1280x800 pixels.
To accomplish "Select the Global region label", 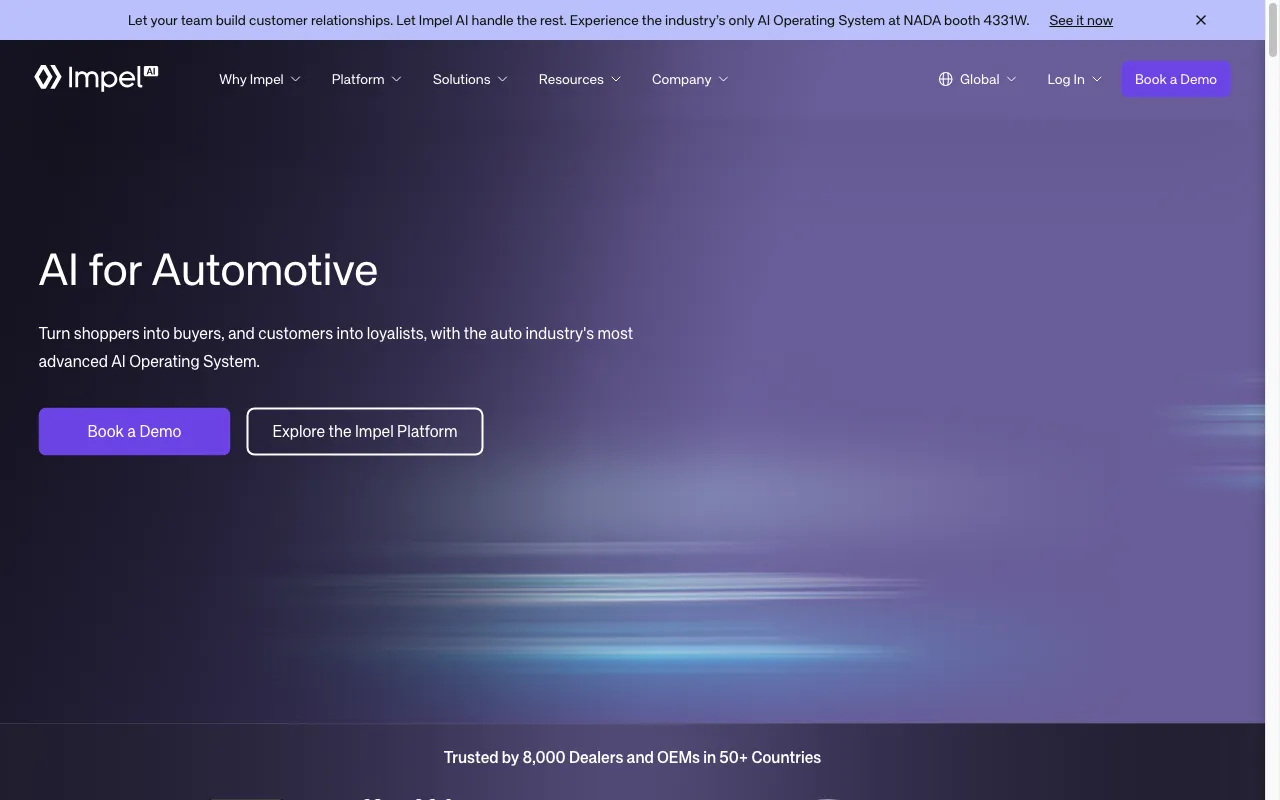I will [979, 79].
